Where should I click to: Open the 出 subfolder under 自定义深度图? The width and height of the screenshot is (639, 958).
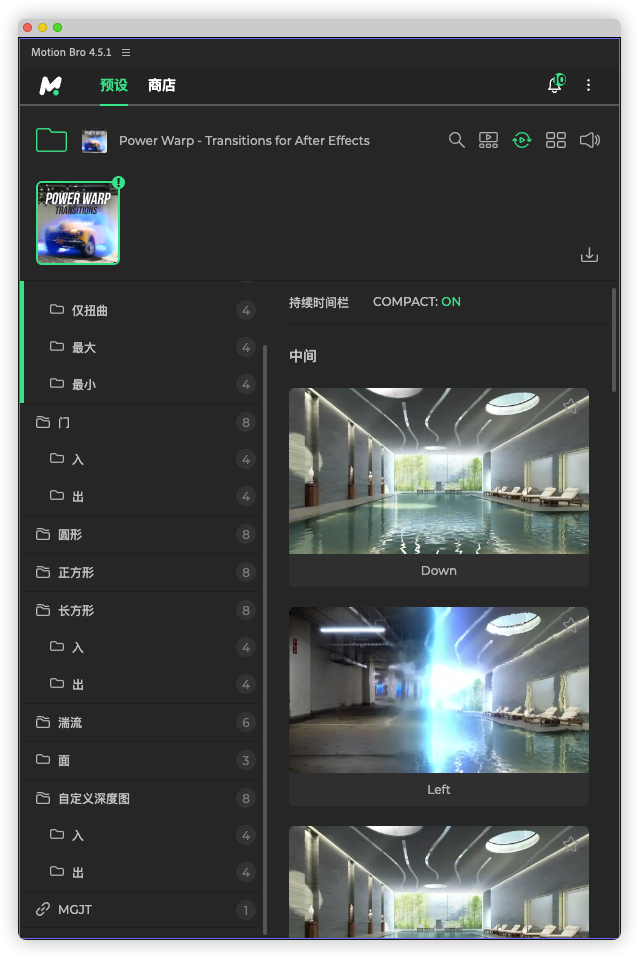(142, 872)
